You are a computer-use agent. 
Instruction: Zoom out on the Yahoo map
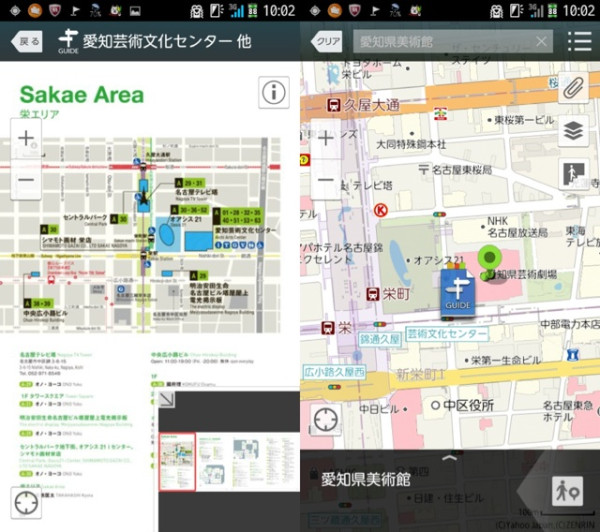click(326, 180)
